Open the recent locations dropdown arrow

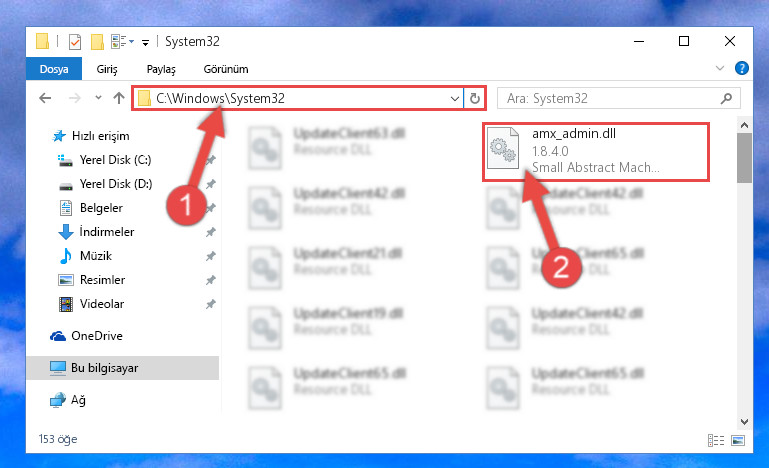point(98,98)
